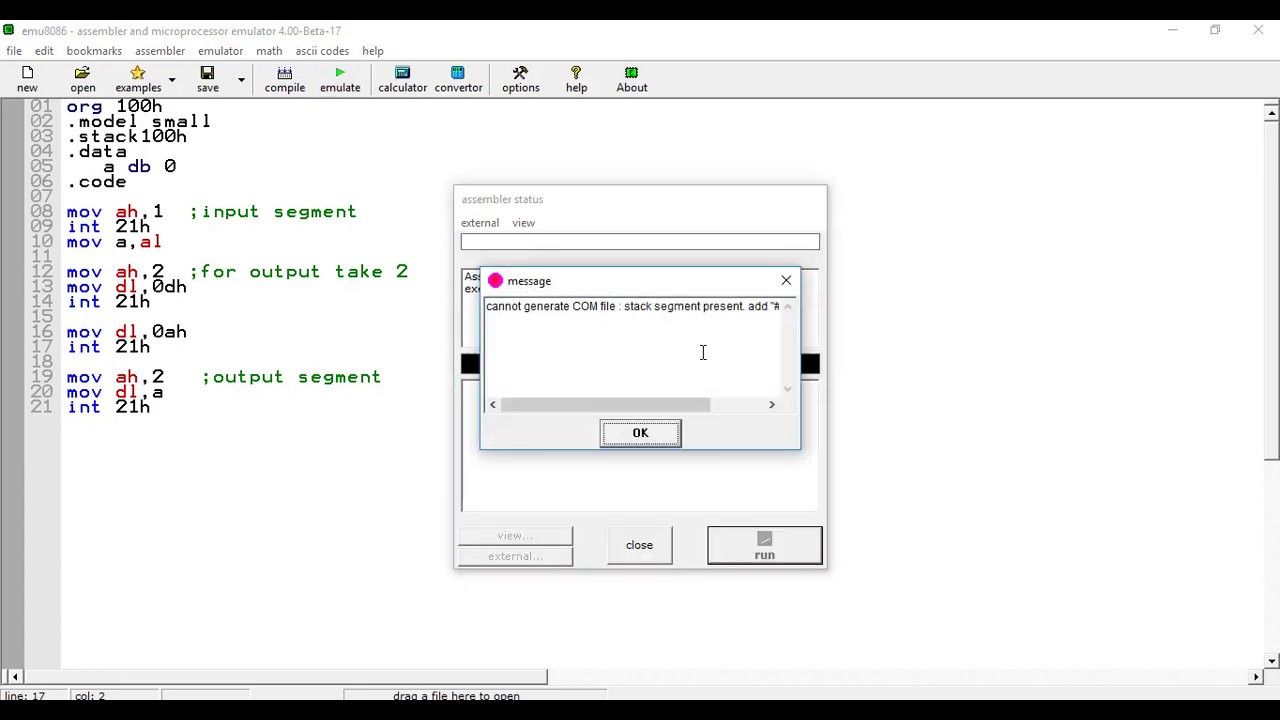
Task: Open the edit menu
Action: click(x=44, y=51)
